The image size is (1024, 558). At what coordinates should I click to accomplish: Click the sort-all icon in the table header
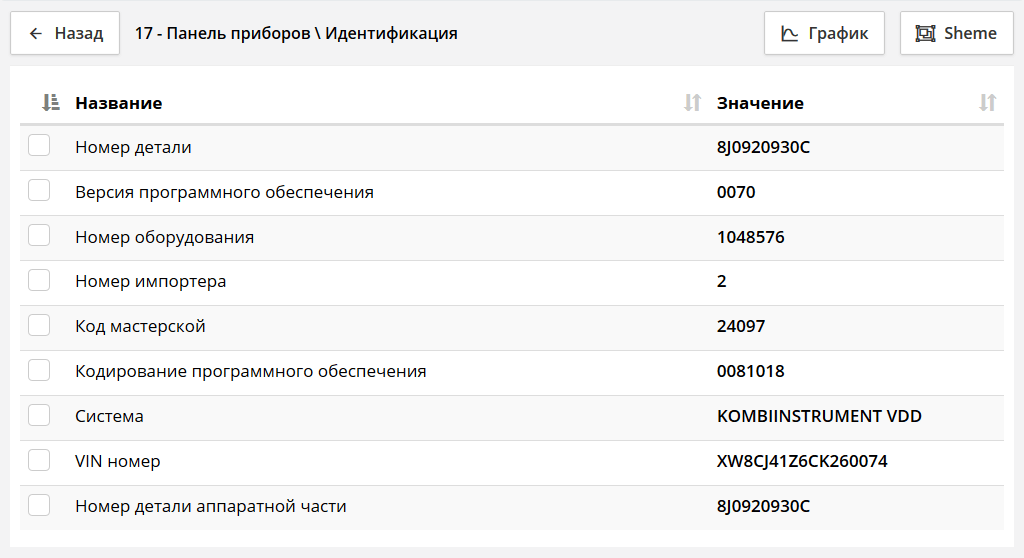pyautogui.click(x=51, y=102)
